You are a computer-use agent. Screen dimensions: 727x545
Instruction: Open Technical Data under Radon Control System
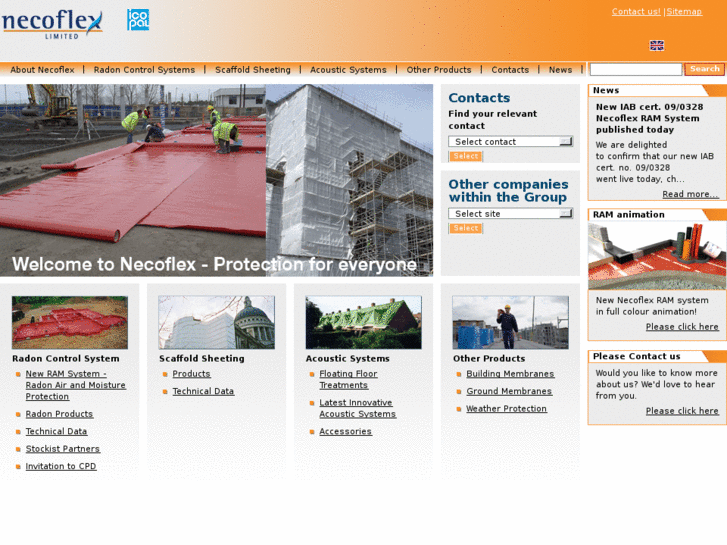(56, 431)
